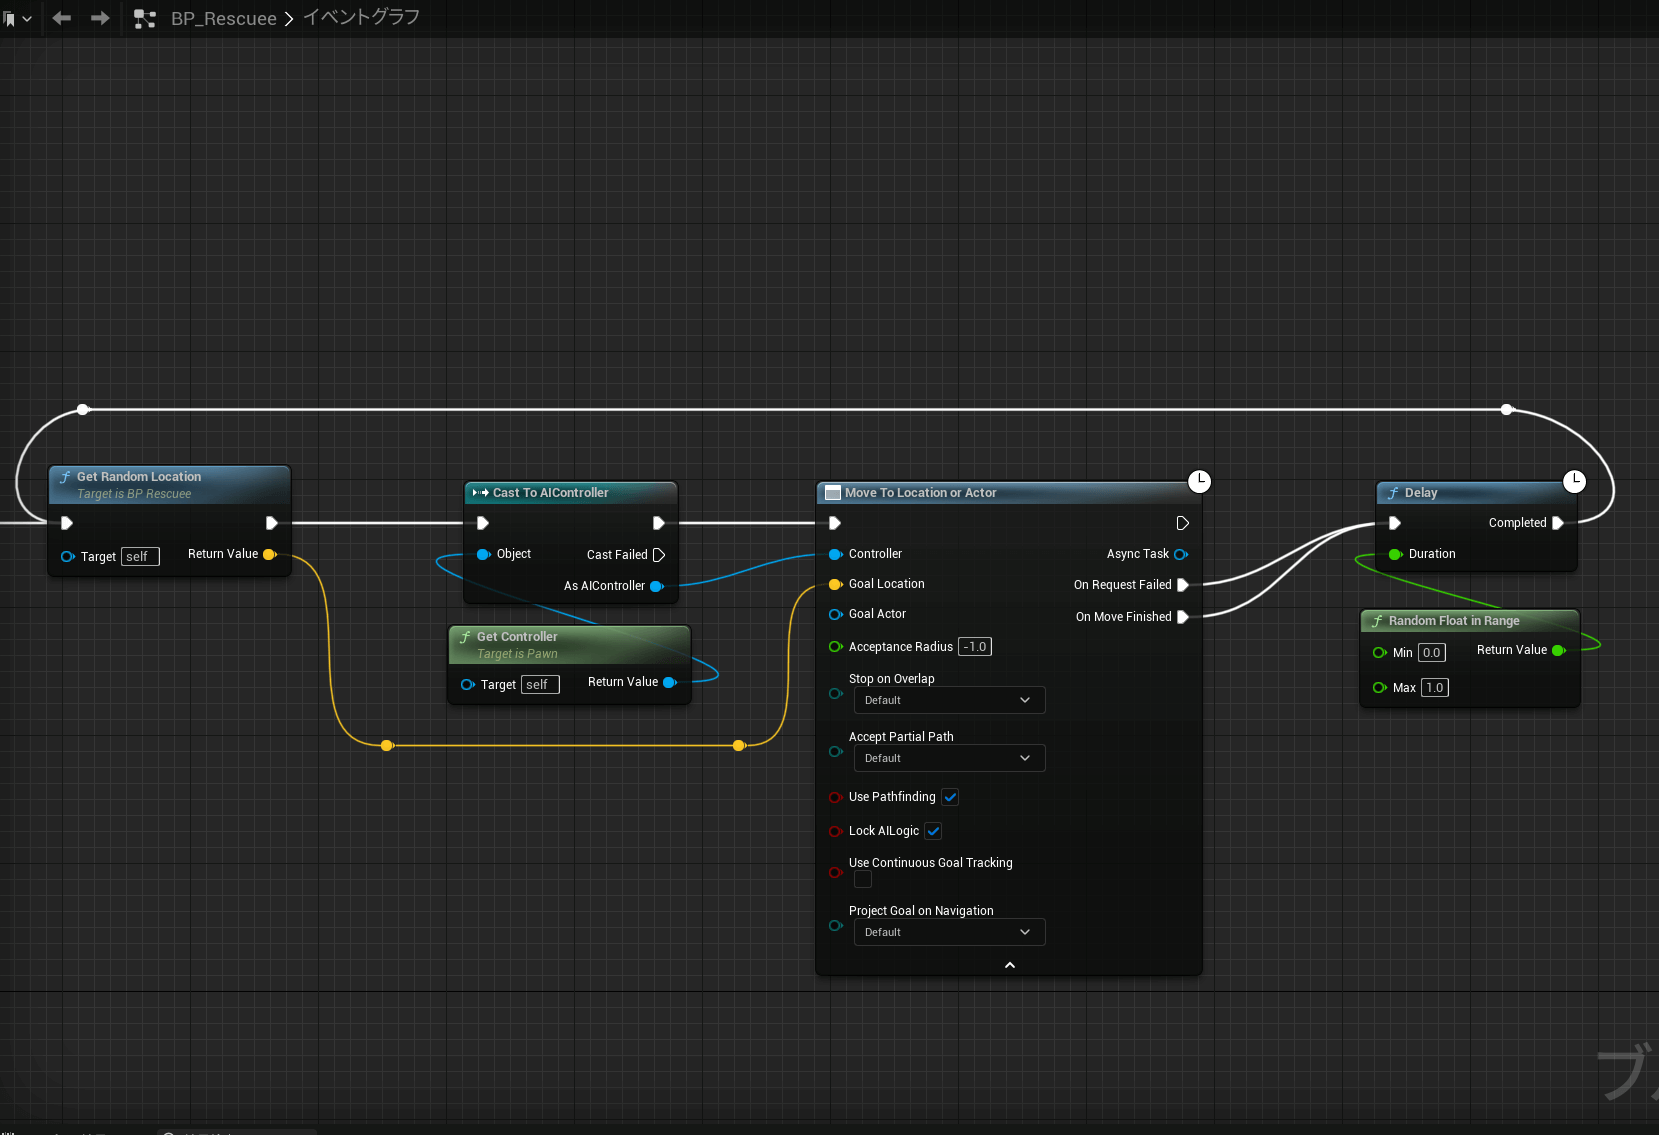Click the Delay node Completed pin

(x=1558, y=523)
